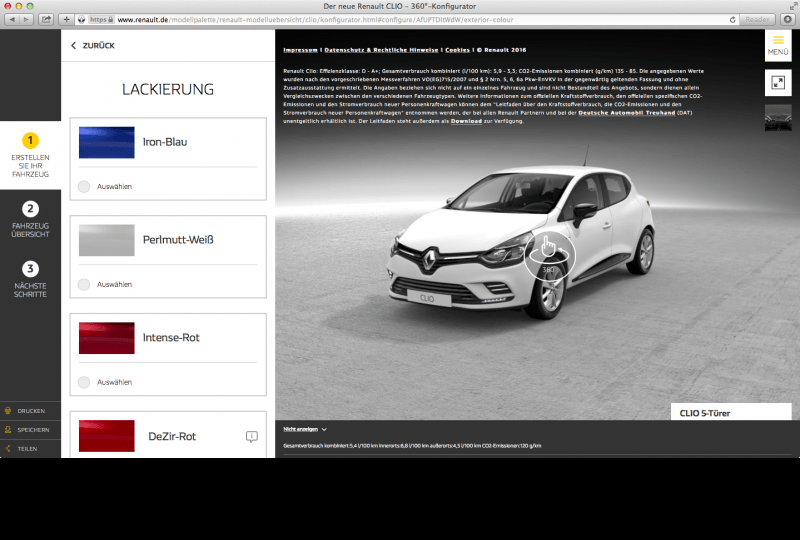Go back using the ZURÜCK link
Image resolution: width=800 pixels, height=540 pixels.
pos(93,45)
